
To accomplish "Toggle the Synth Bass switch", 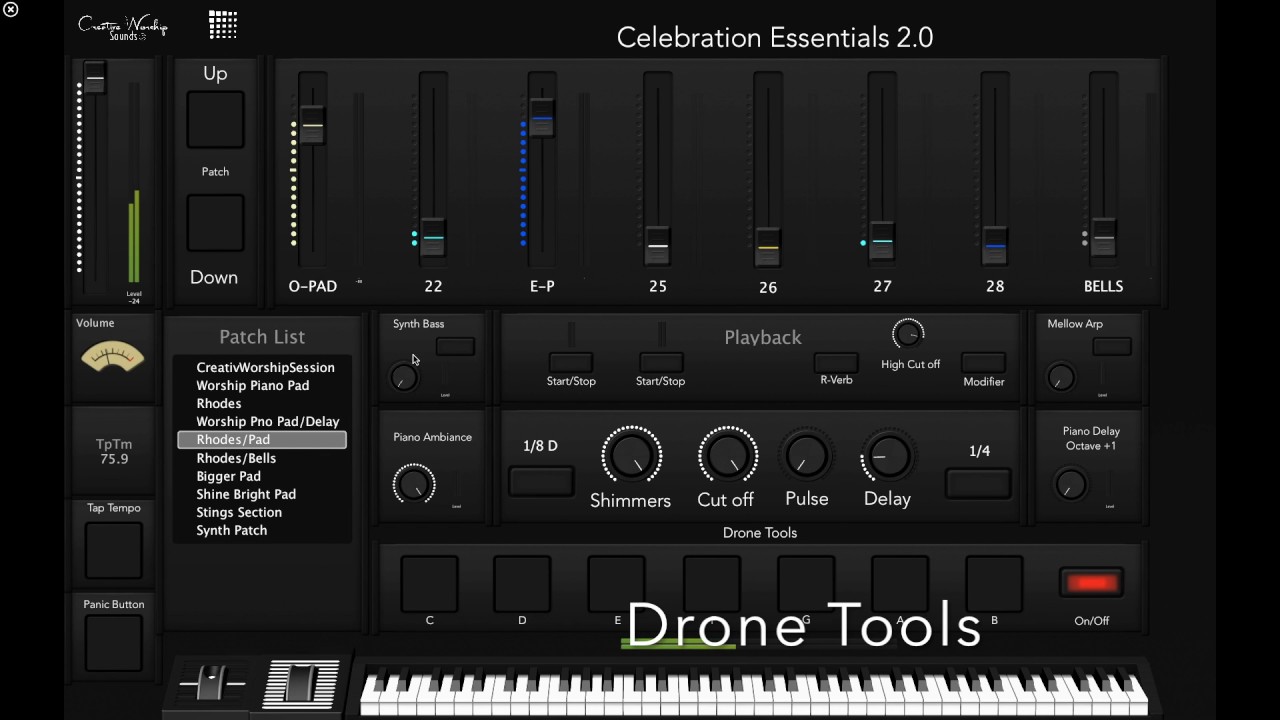I will point(455,346).
